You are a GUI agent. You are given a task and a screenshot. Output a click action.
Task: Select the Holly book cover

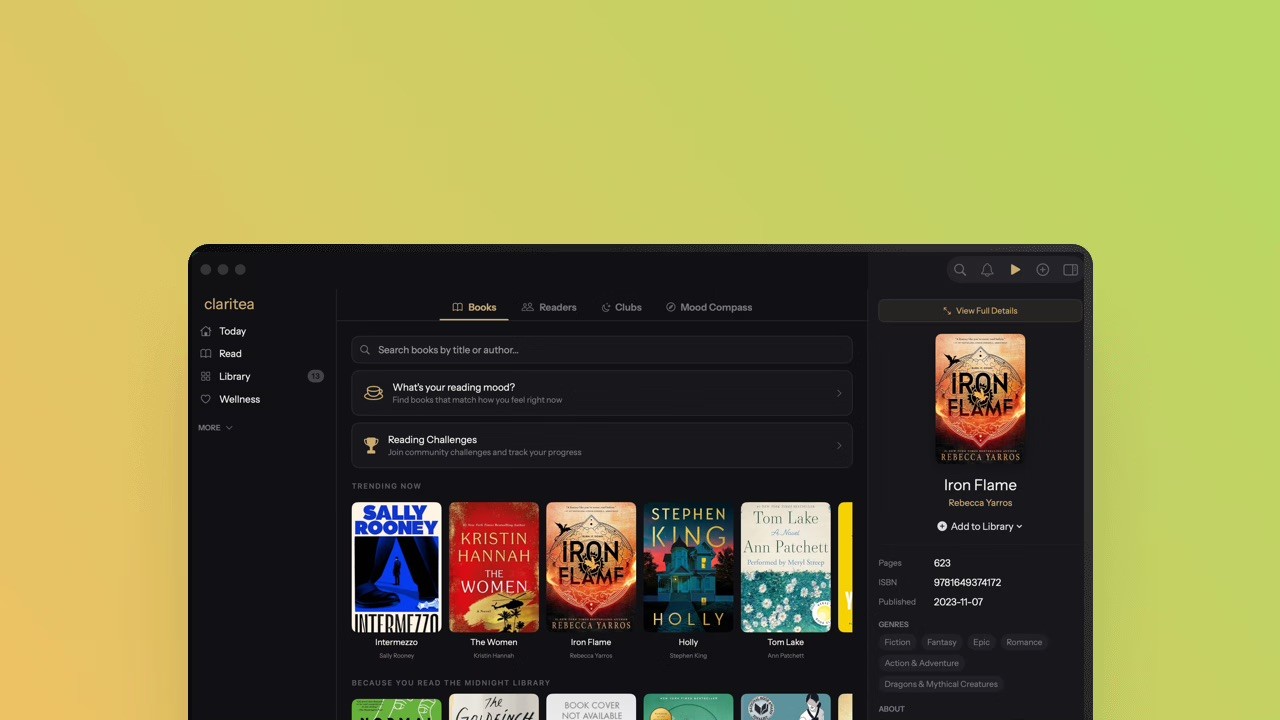[688, 567]
